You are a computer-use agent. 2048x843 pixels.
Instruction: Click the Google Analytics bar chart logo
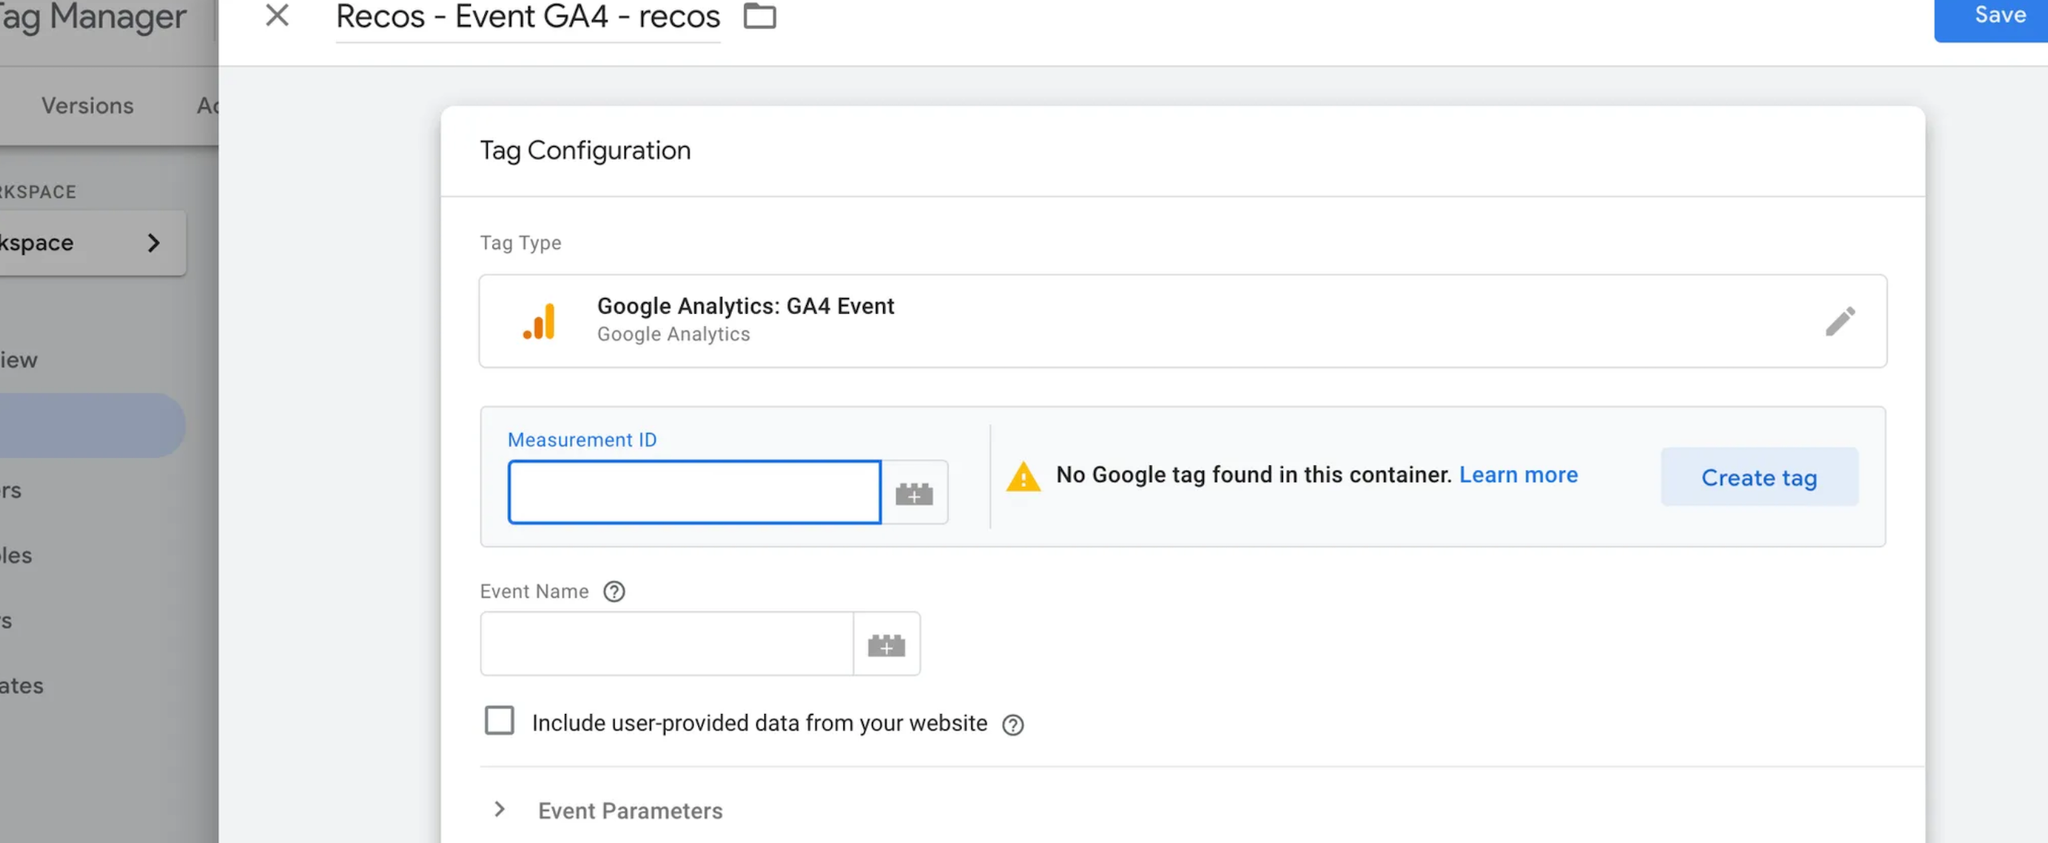[x=539, y=322]
